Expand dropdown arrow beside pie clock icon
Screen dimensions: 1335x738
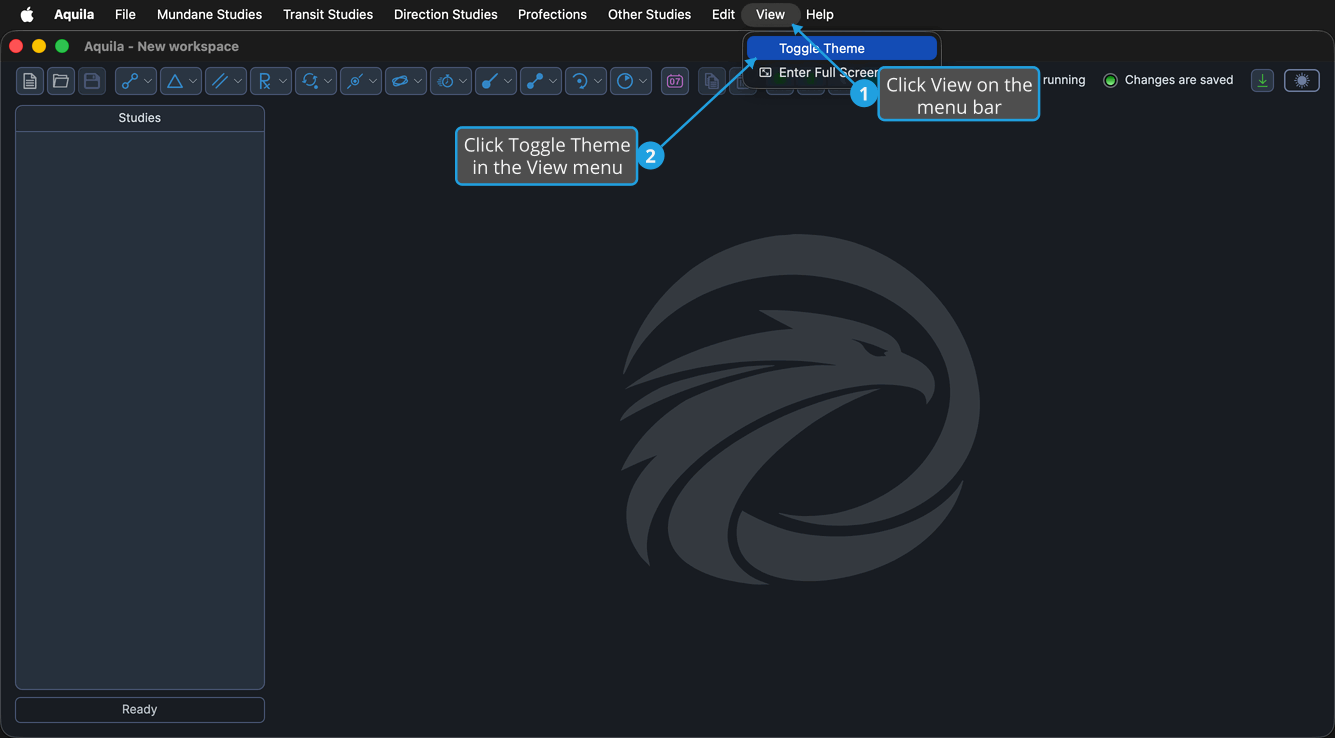[644, 81]
